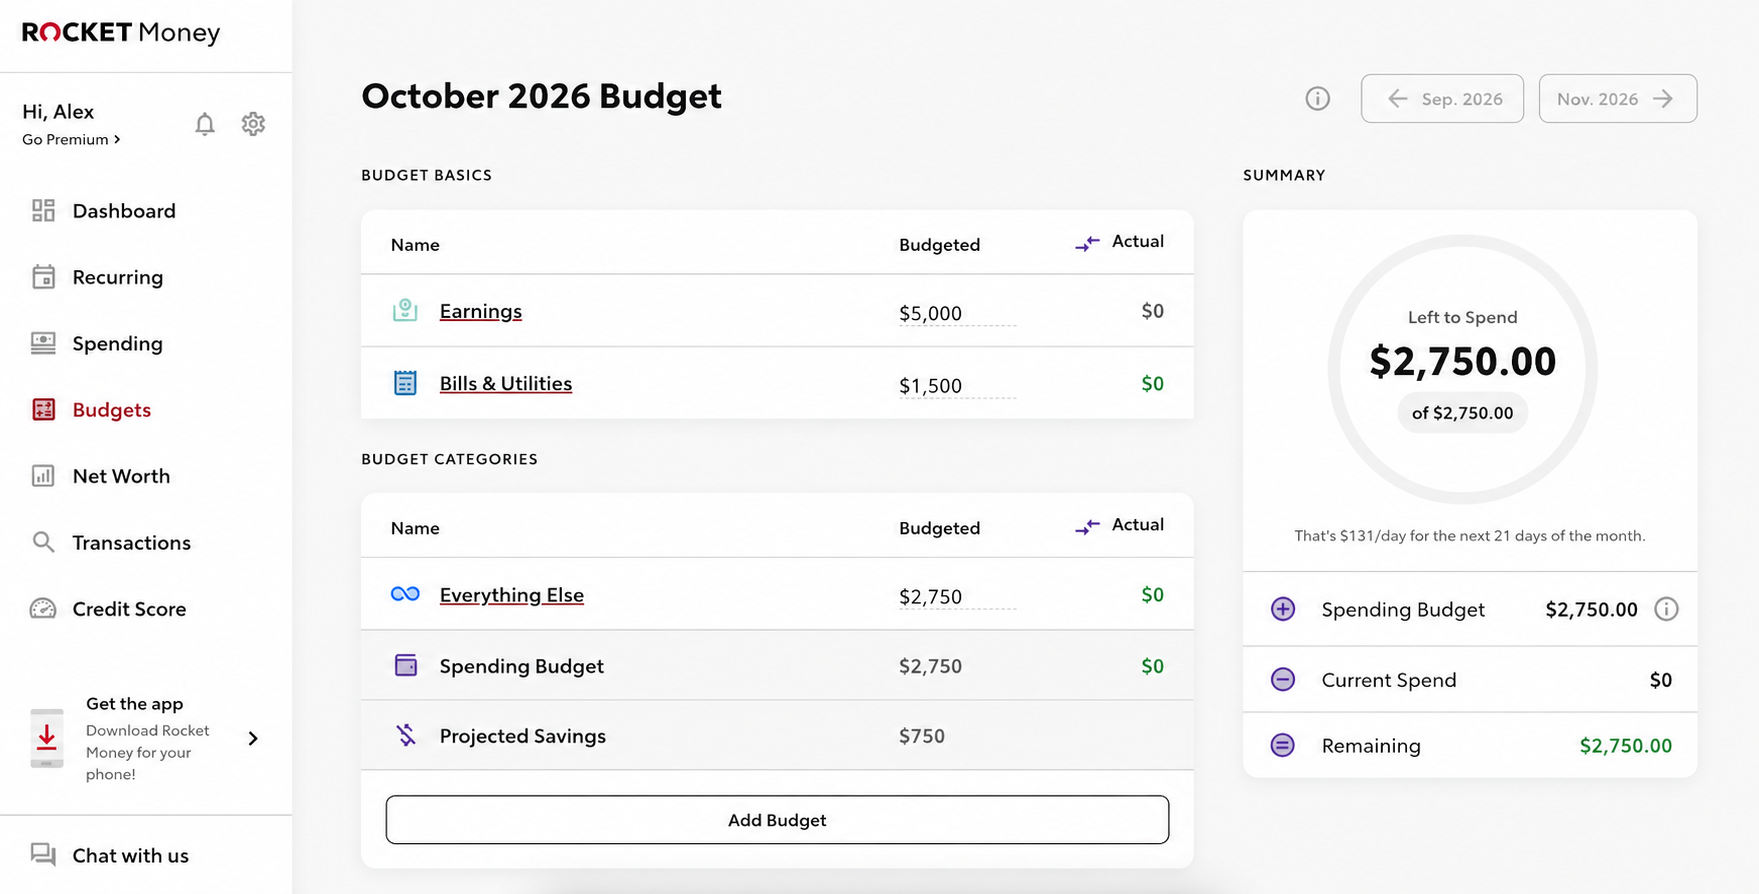
Task: Click the Transactions magnifier icon
Action: [x=43, y=542]
